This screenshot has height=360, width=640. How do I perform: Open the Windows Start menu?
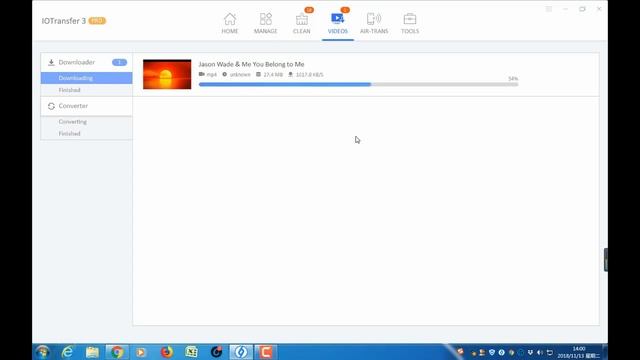pos(42,352)
